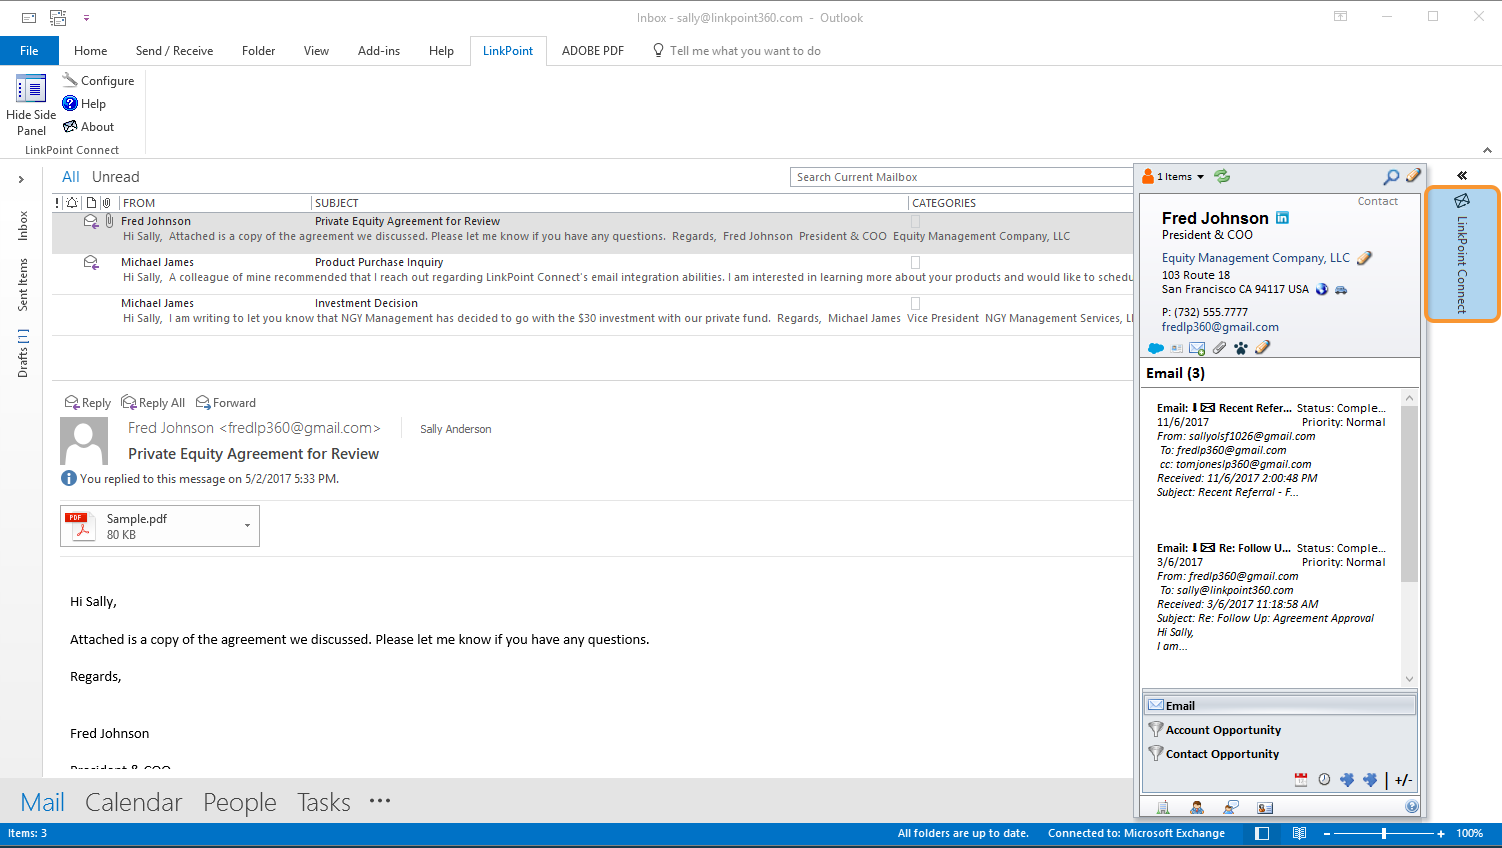Show only Unread messages
Image resolution: width=1502 pixels, height=848 pixels.
click(x=116, y=177)
